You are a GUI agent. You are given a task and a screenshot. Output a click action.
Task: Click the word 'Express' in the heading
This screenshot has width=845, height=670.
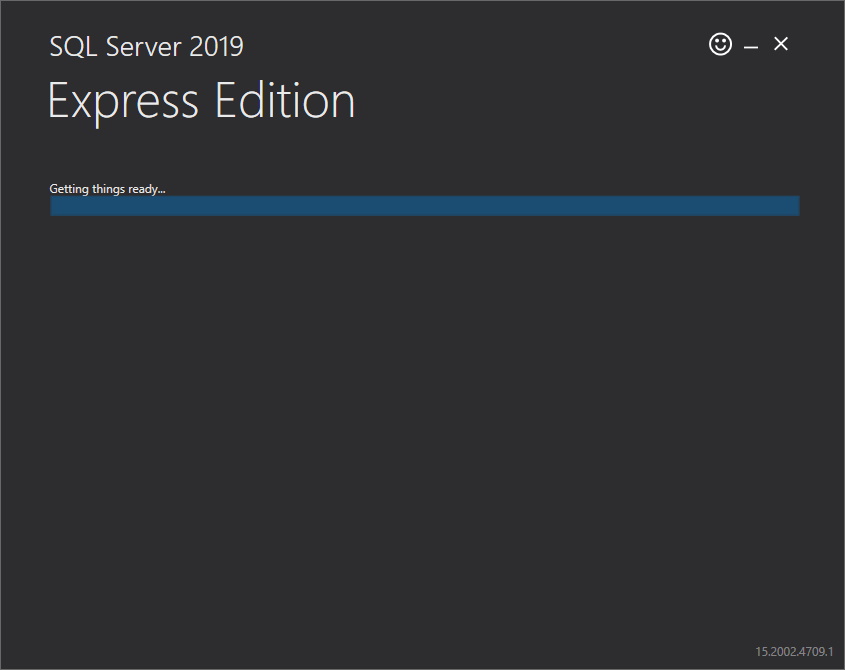point(123,102)
